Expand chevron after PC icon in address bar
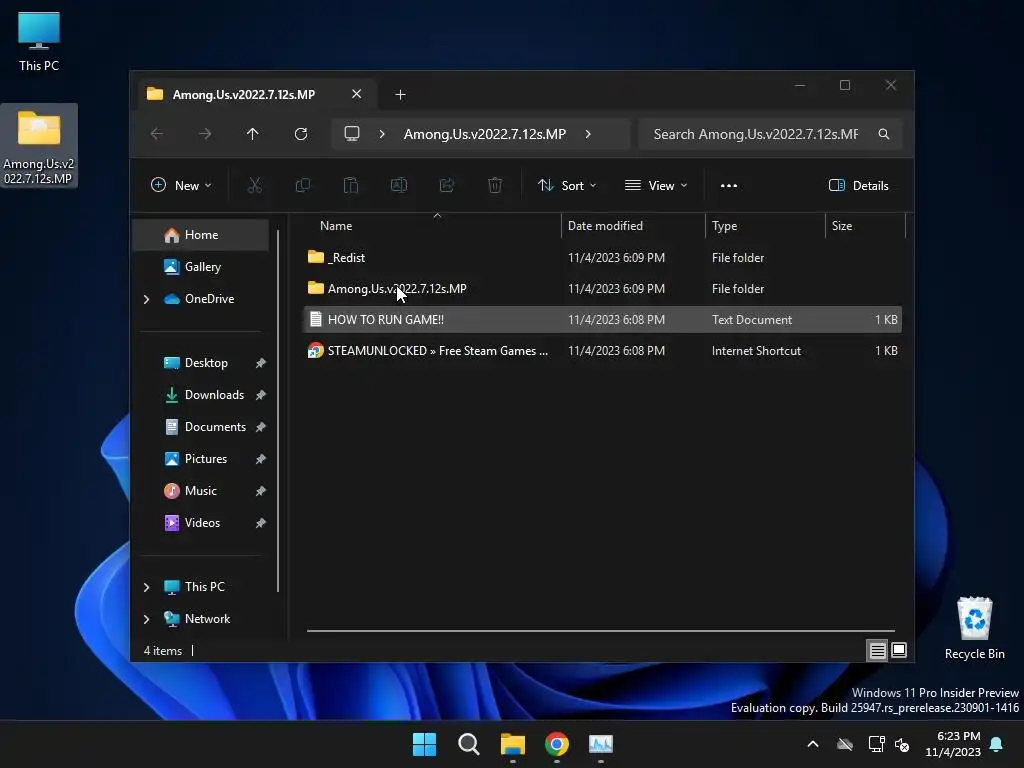 (382, 134)
